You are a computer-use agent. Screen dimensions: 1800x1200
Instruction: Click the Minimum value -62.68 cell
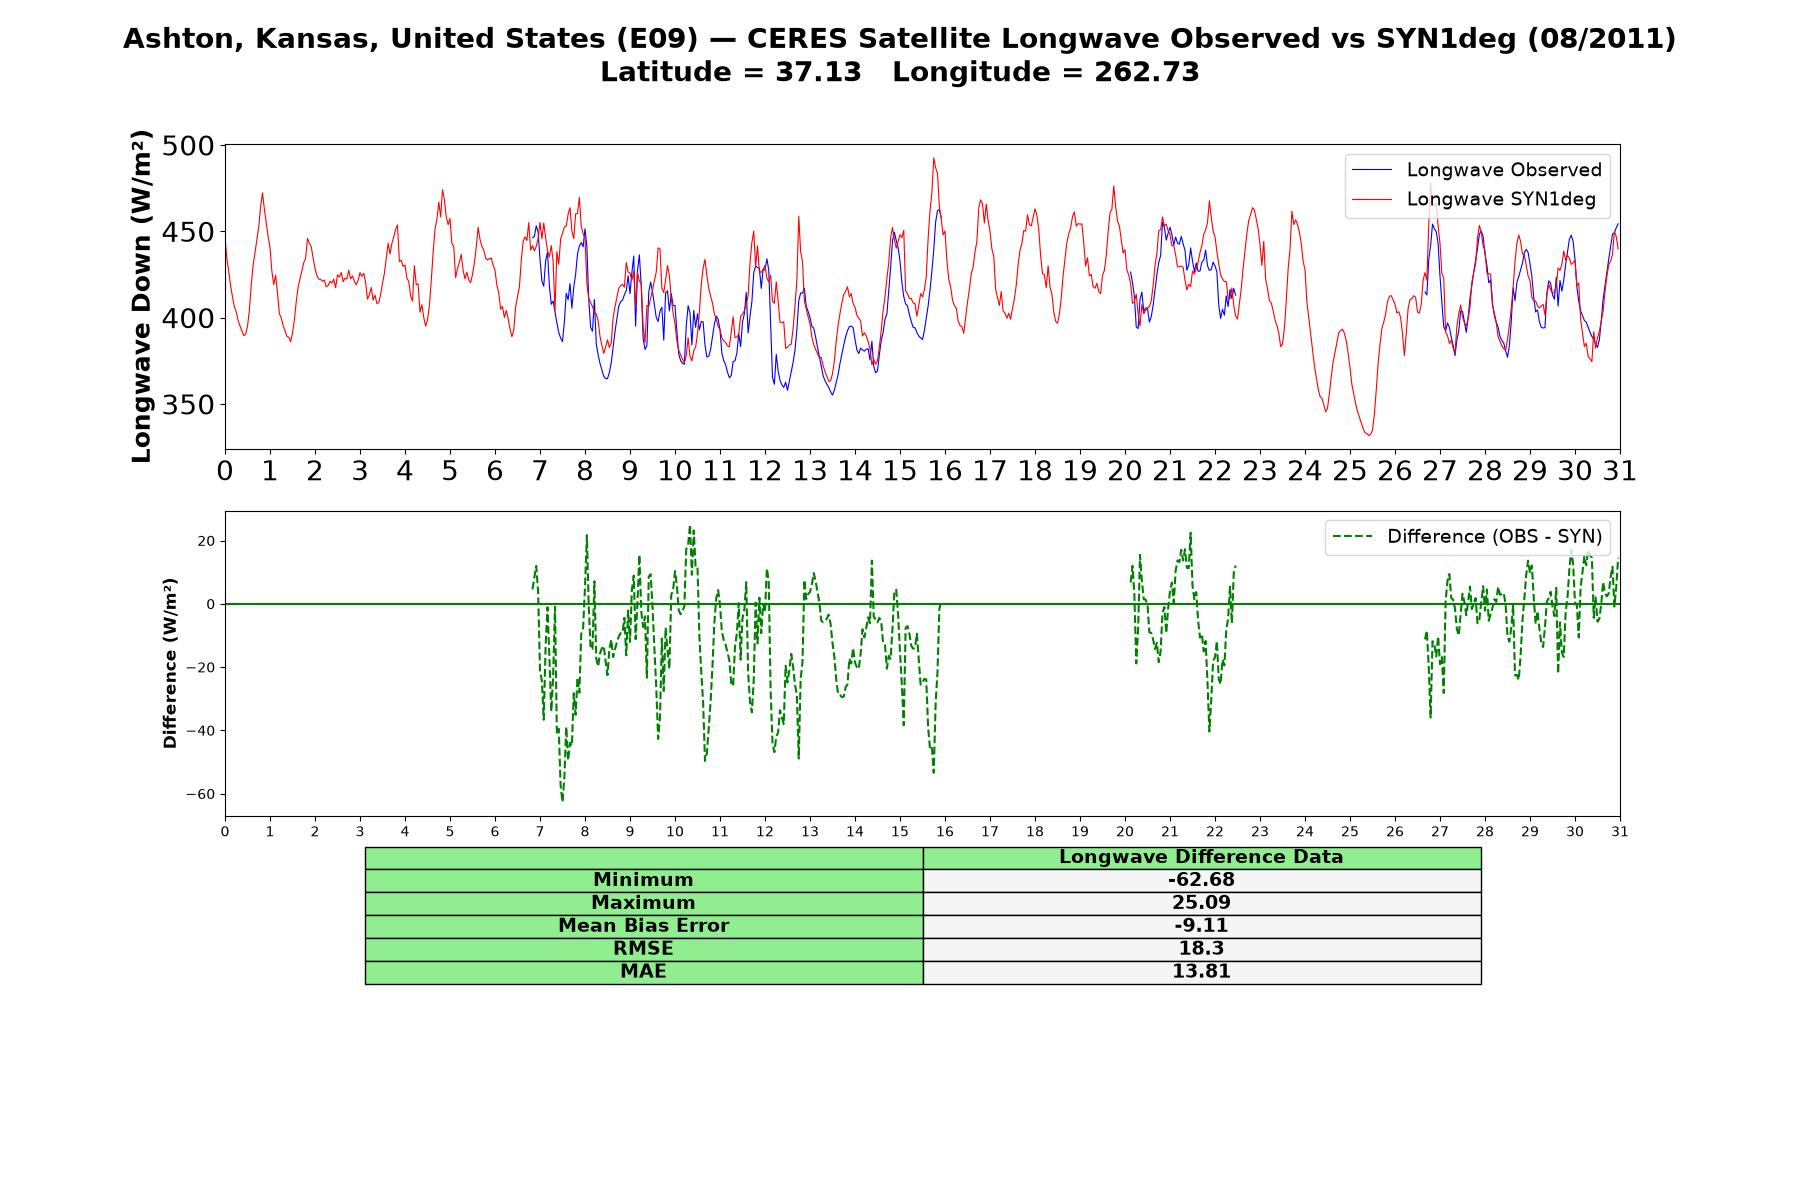1202,880
